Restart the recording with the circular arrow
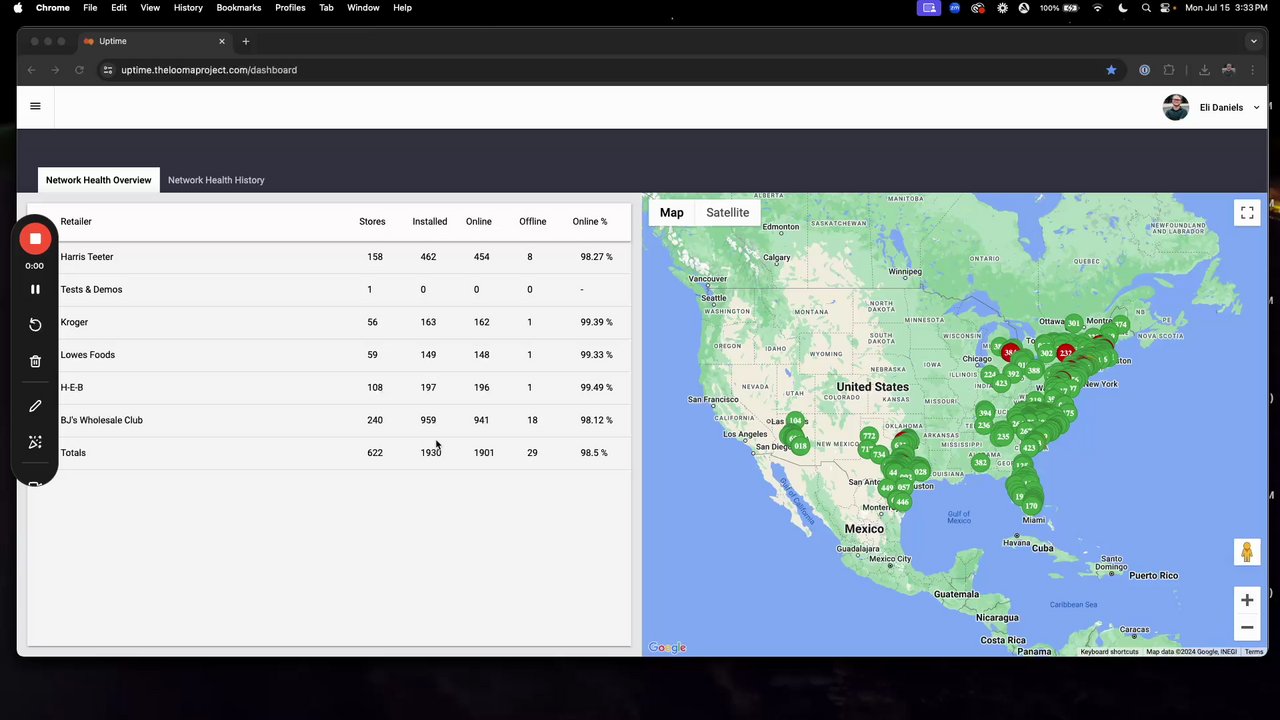Screen dimensions: 1280x720 tap(35, 325)
